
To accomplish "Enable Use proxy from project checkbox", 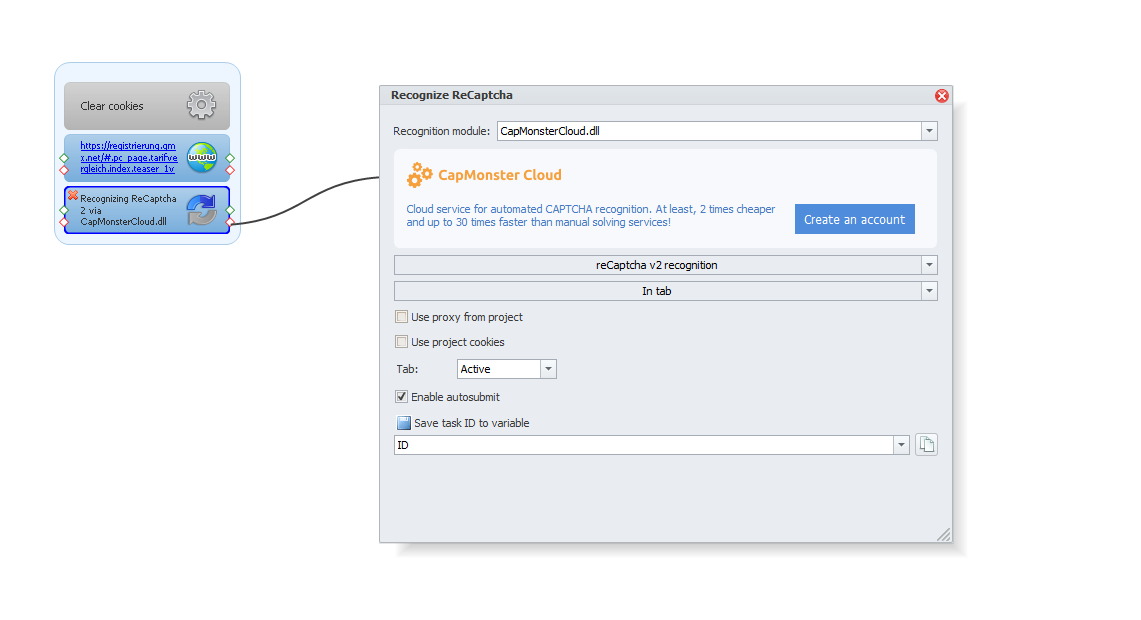I will (x=402, y=317).
